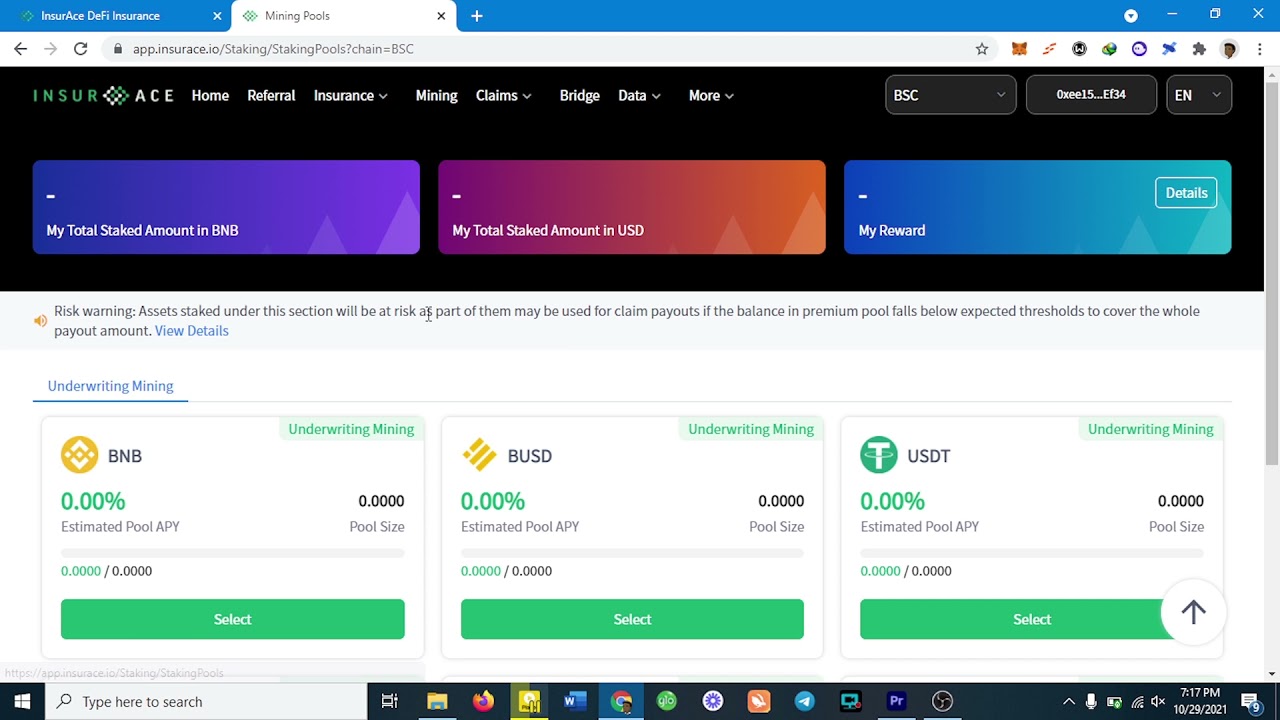Viewport: 1280px width, 720px height.
Task: Click the My Total Staked Amount in BNB card
Action: click(x=226, y=207)
